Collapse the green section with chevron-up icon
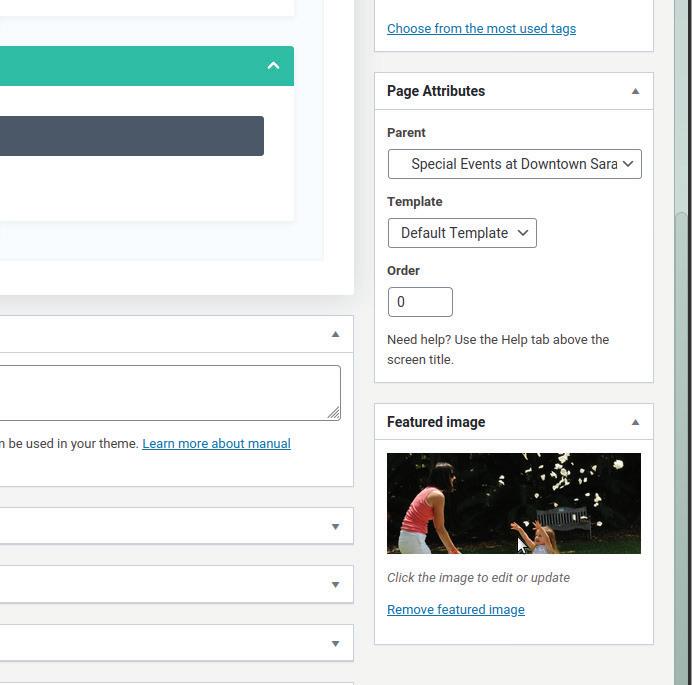Screen dimensions: 692x685 coord(274,66)
